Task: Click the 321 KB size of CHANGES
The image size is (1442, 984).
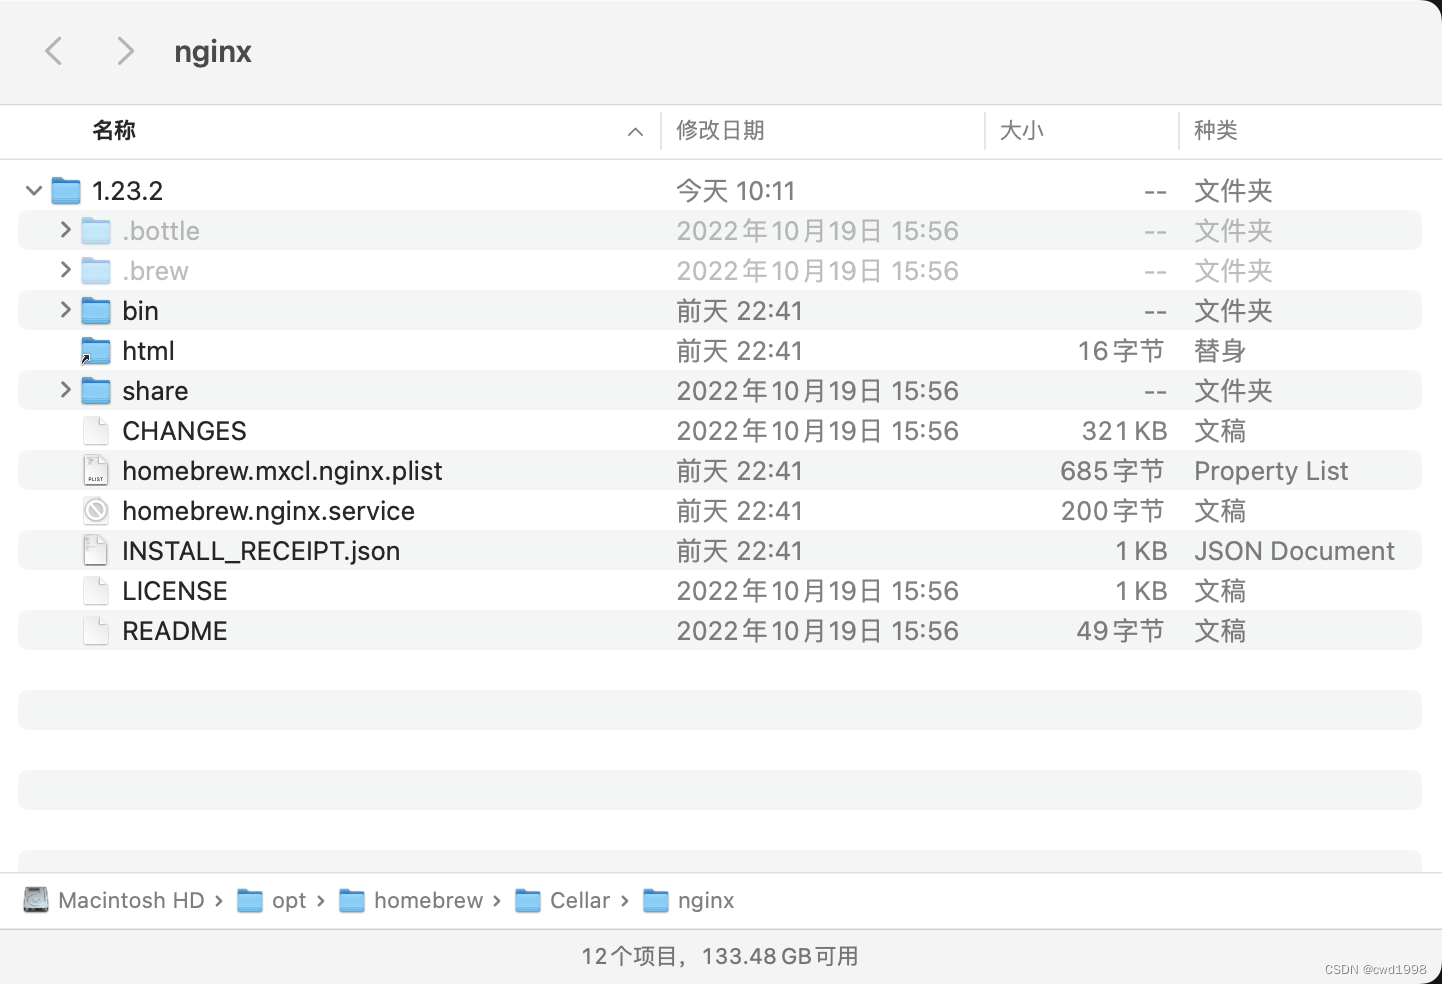Action: [x=1124, y=430]
